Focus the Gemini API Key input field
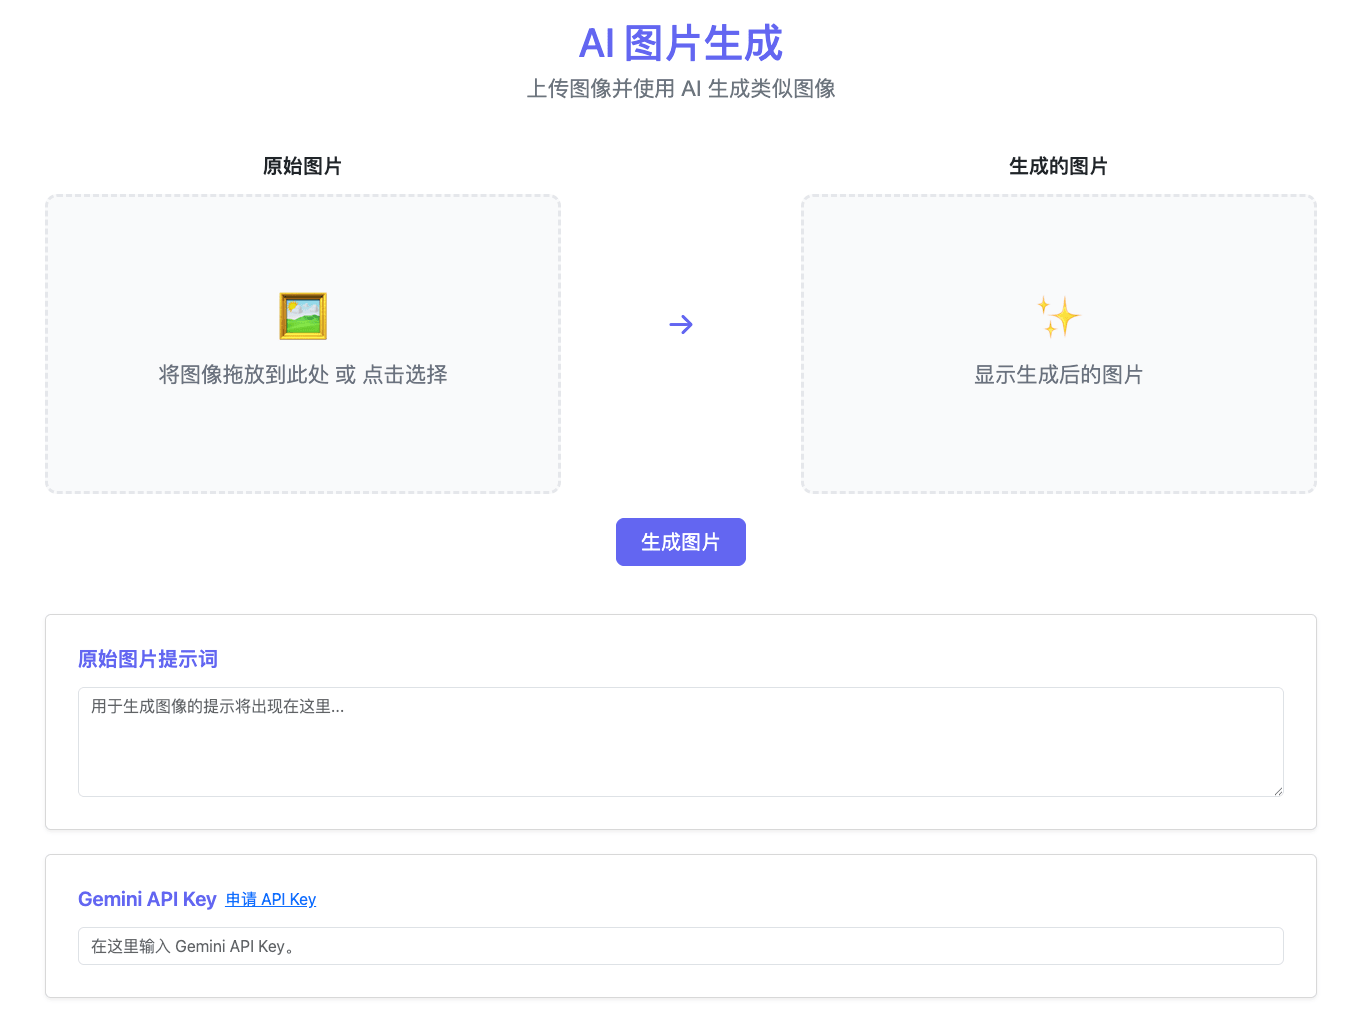This screenshot has width=1355, height=1026. (681, 946)
